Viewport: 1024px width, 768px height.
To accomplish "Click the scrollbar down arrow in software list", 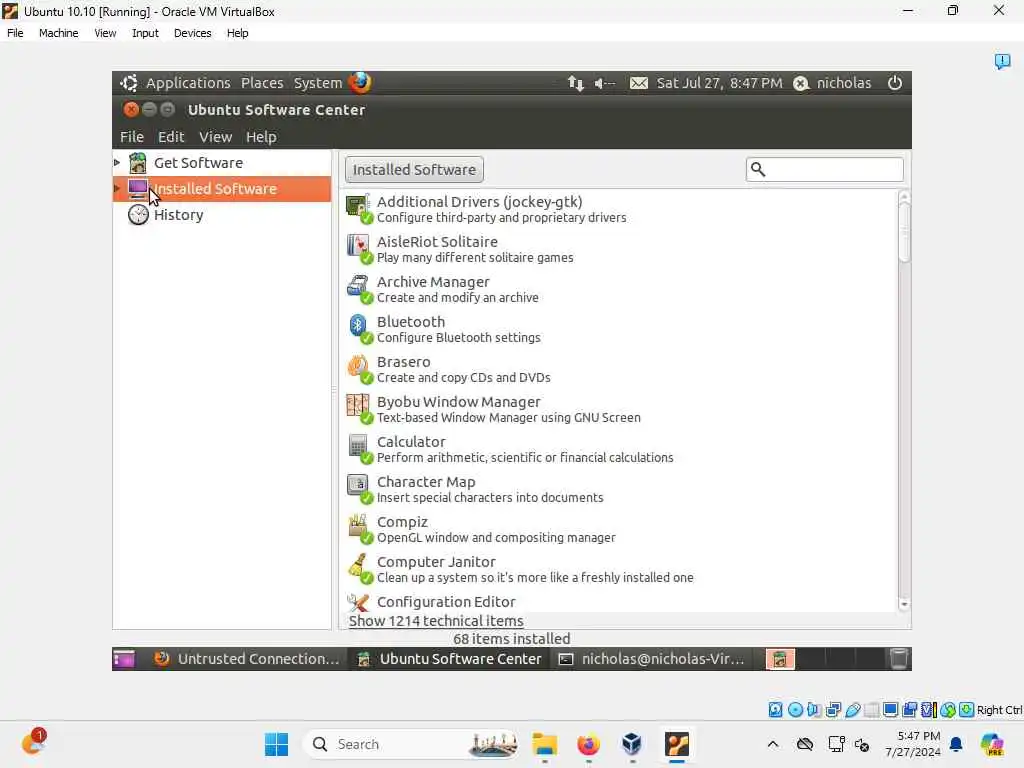I will tap(904, 605).
